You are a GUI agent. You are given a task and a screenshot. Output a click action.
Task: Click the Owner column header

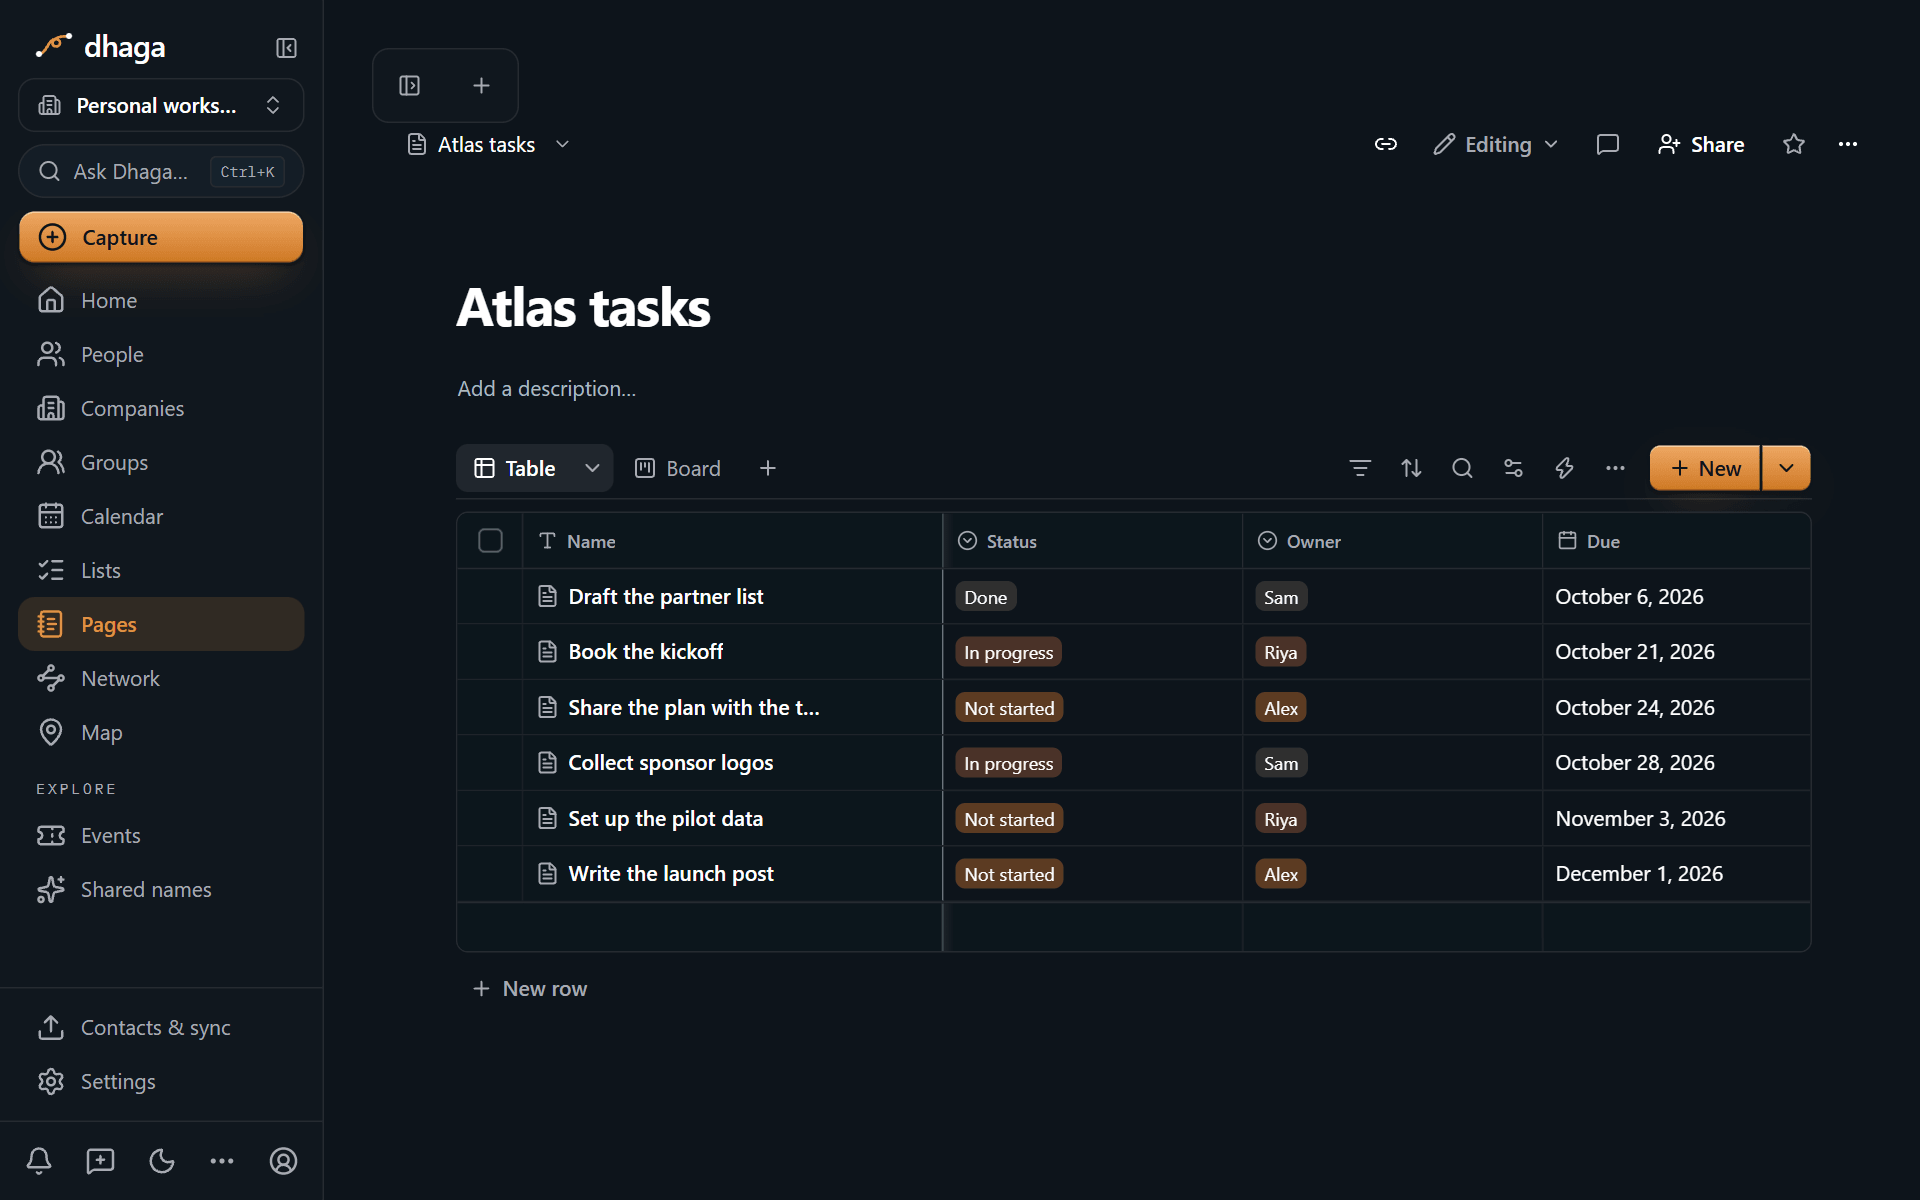coord(1392,541)
